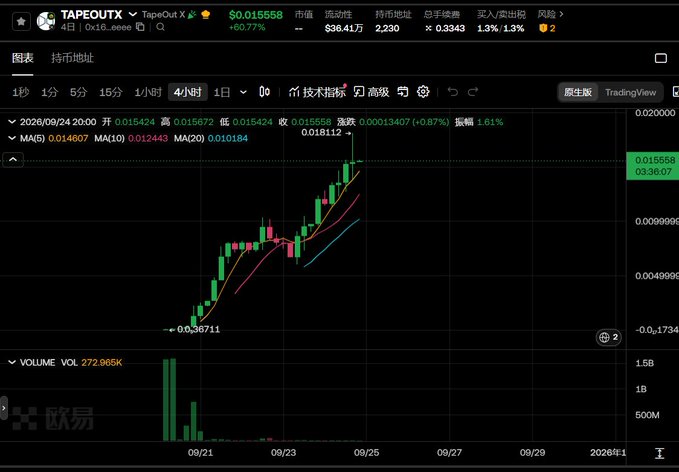Click the 09/21 date on time axis
The image size is (679, 472).
tap(200, 453)
